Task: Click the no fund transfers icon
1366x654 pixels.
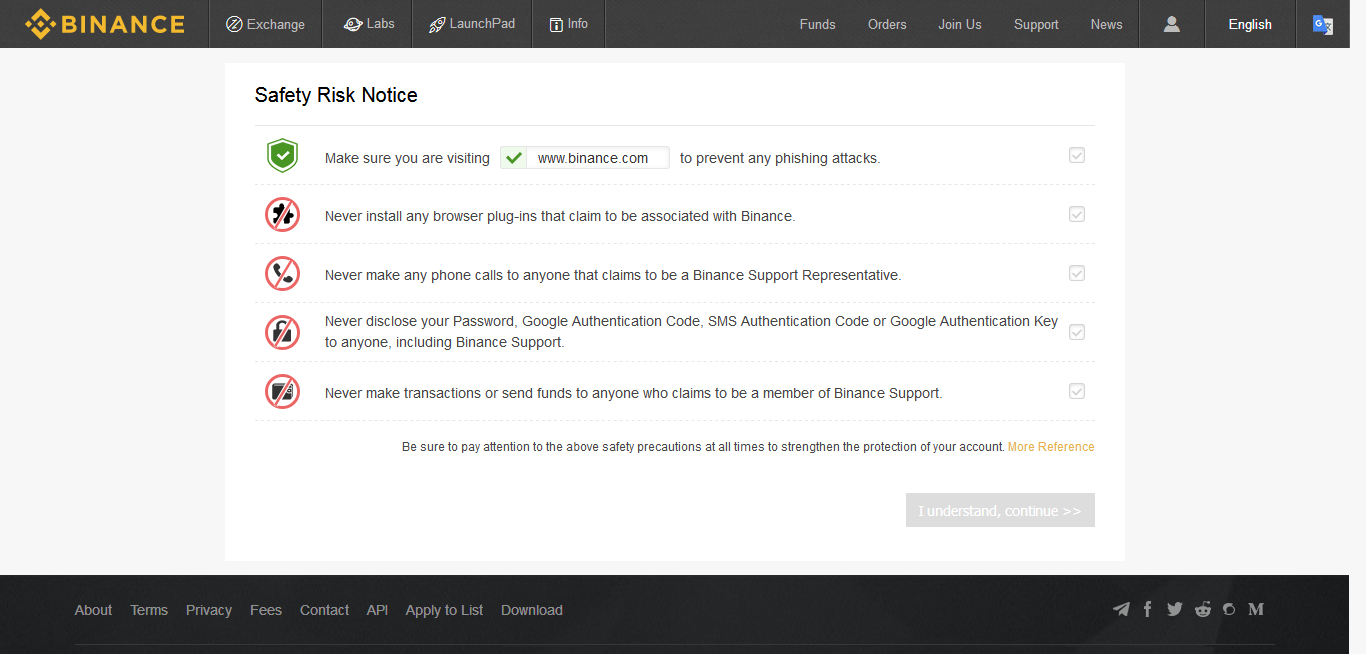Action: [283, 391]
